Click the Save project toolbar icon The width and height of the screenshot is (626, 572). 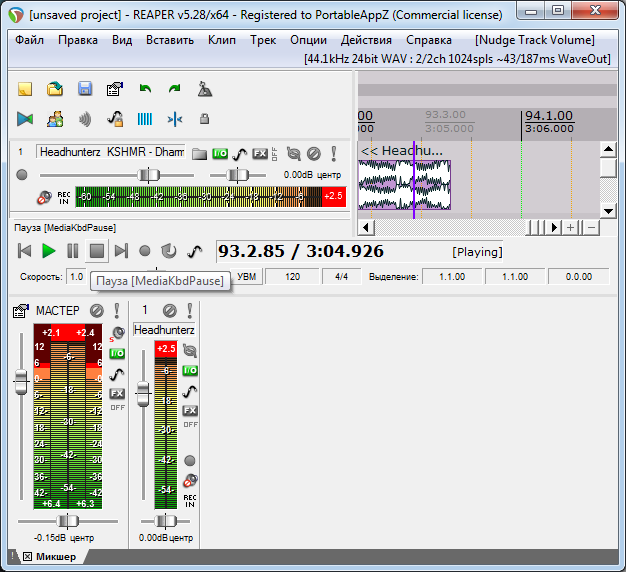85,89
